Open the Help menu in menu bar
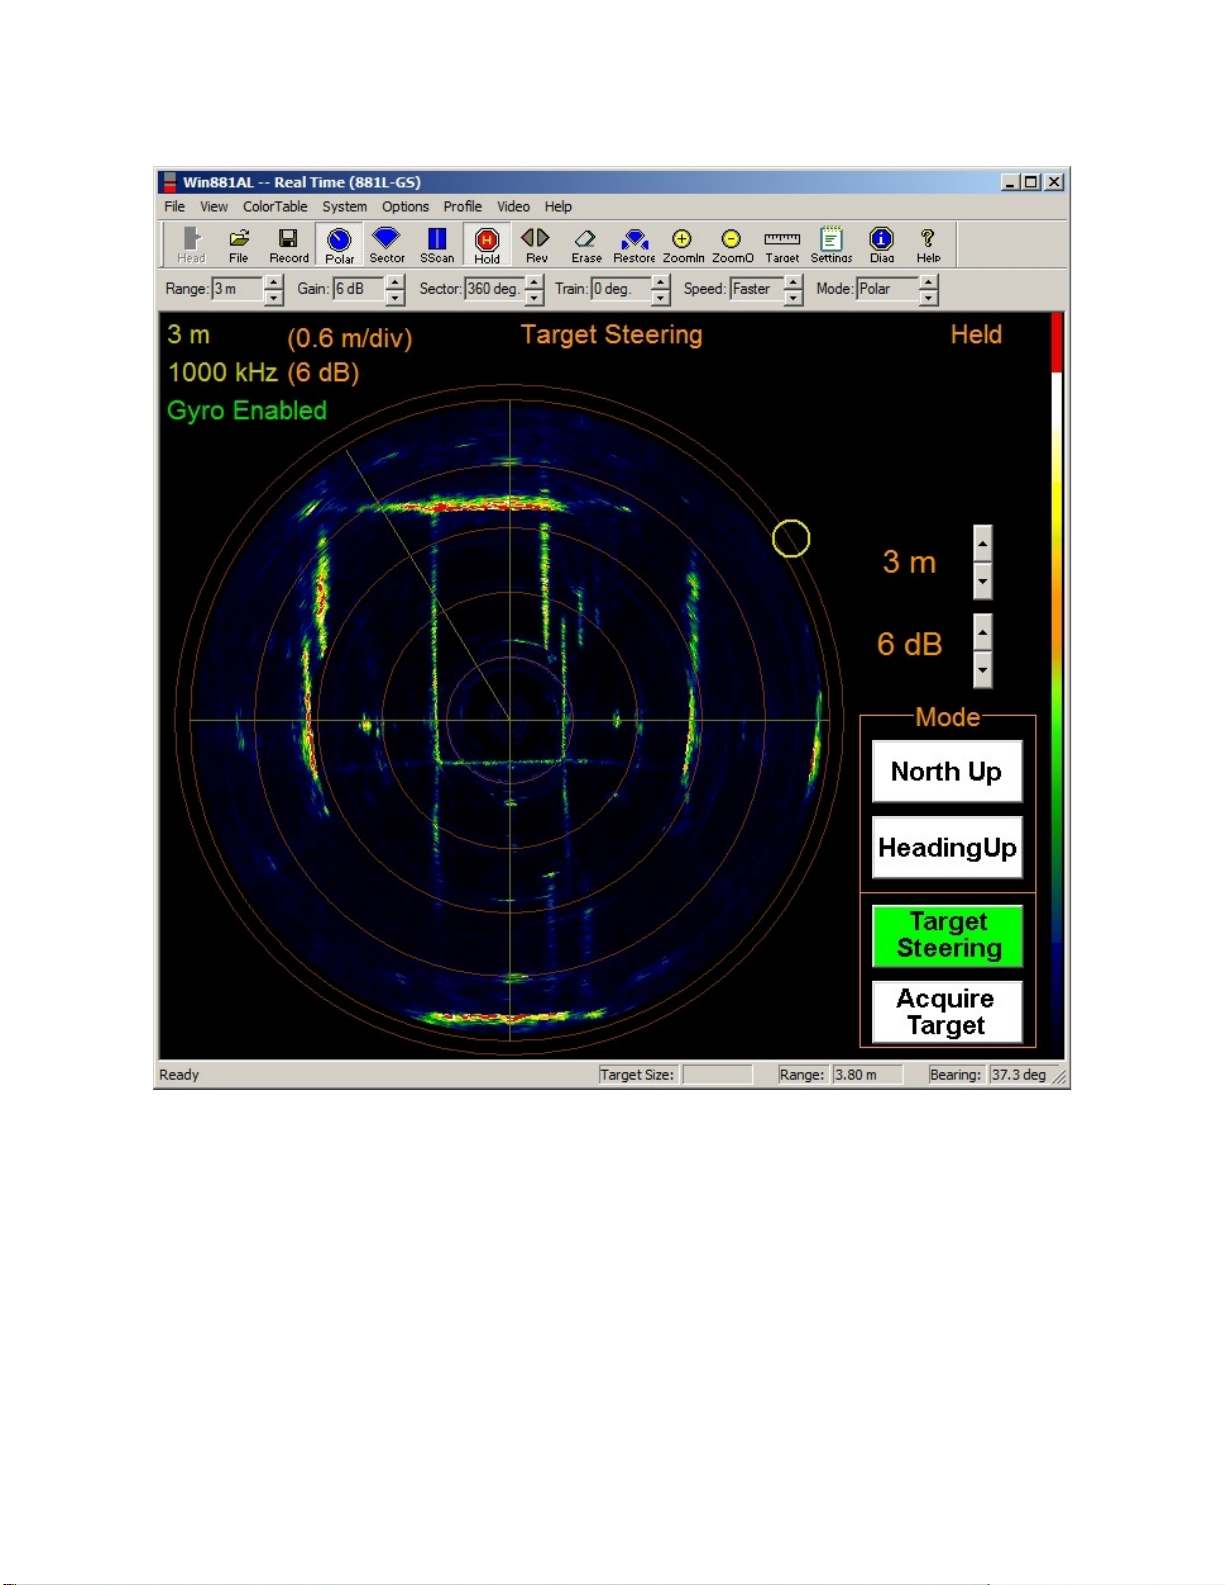This screenshot has height=1585, width=1225. [x=558, y=207]
